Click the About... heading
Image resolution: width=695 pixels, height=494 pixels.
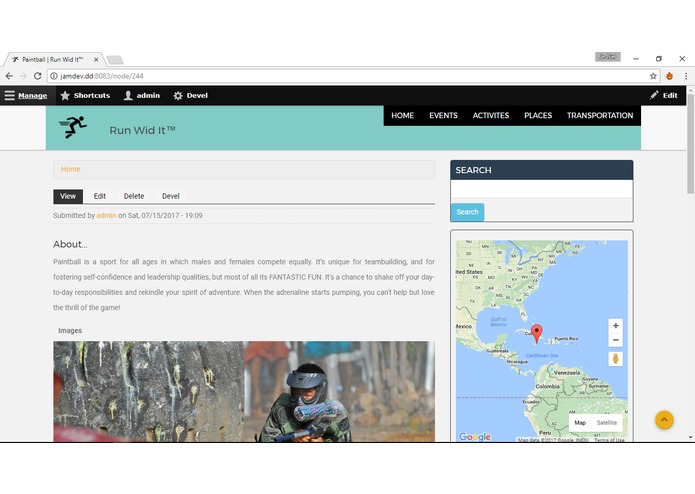70,245
